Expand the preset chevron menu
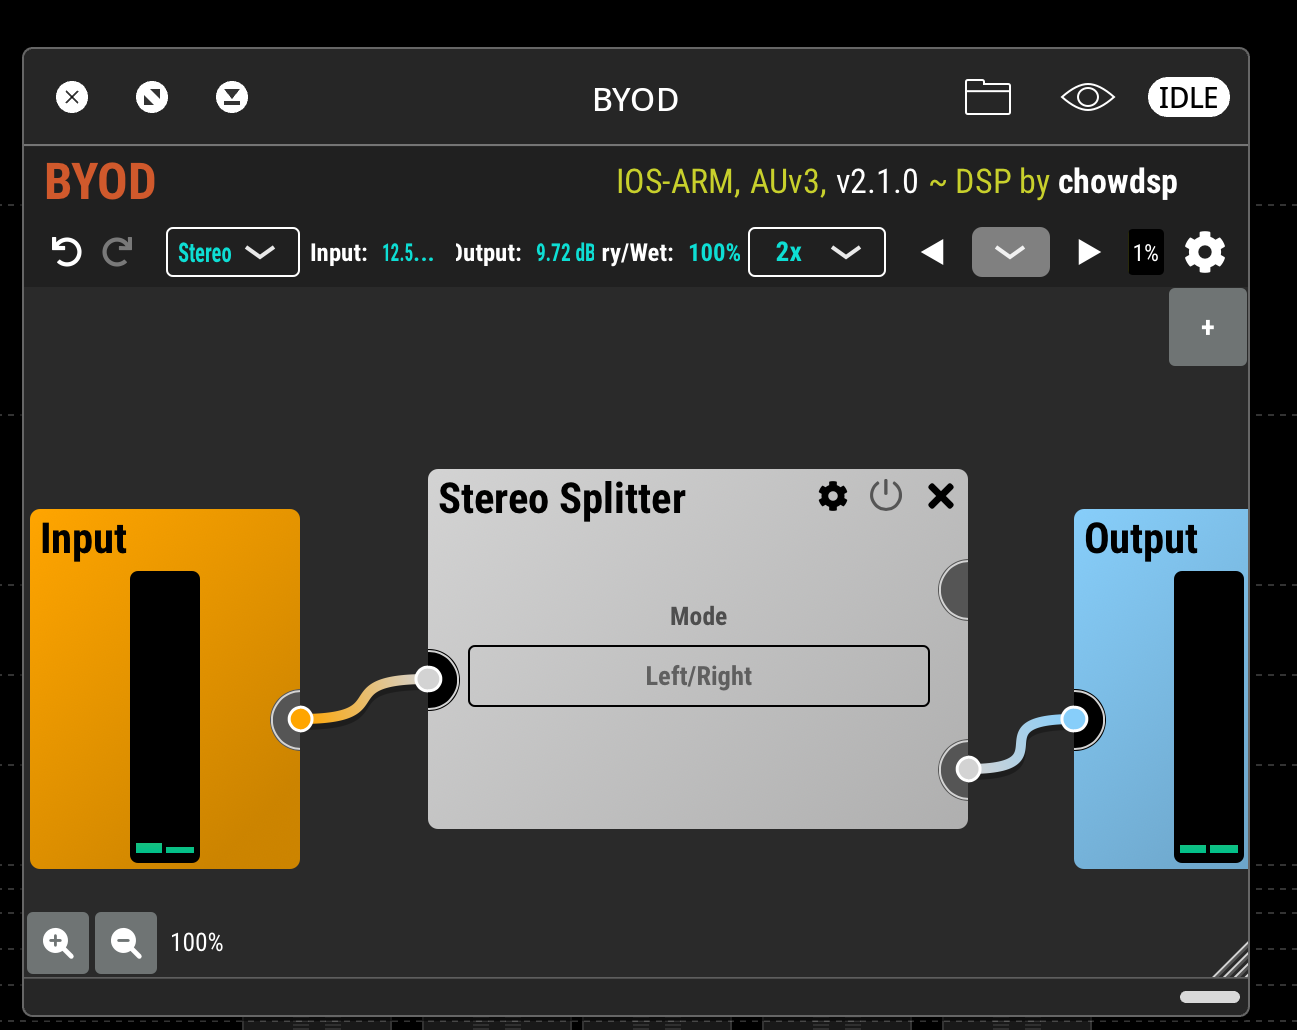 click(1011, 252)
